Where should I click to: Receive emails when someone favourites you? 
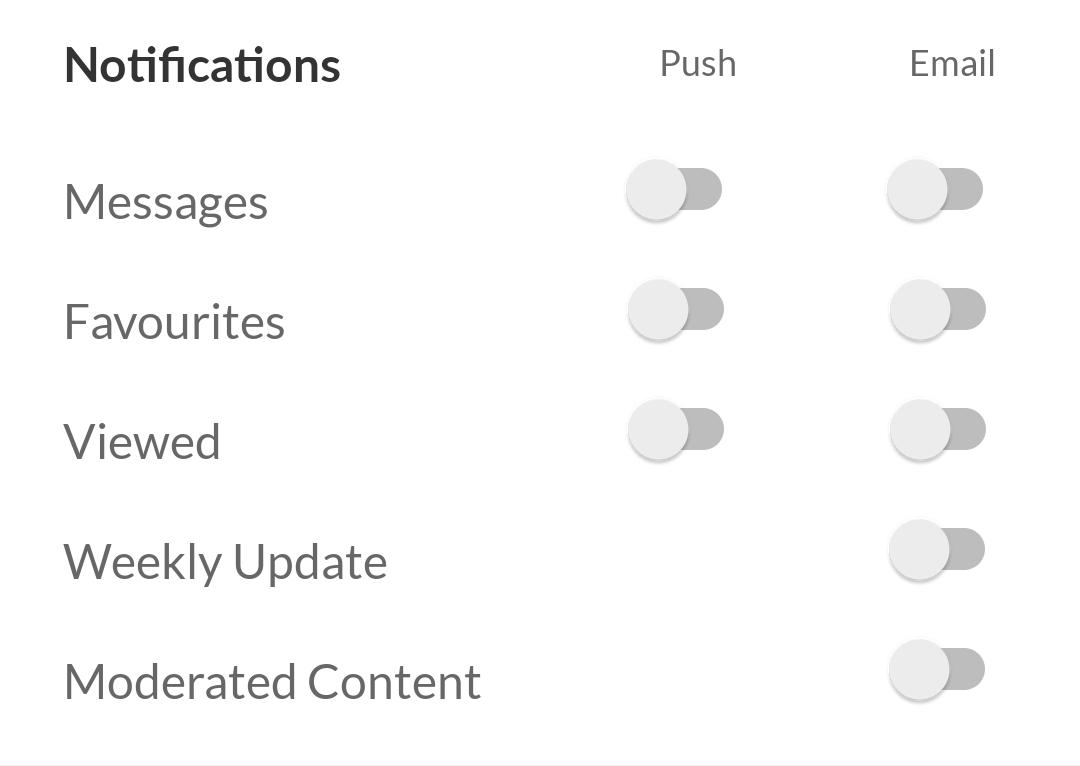pos(937,310)
